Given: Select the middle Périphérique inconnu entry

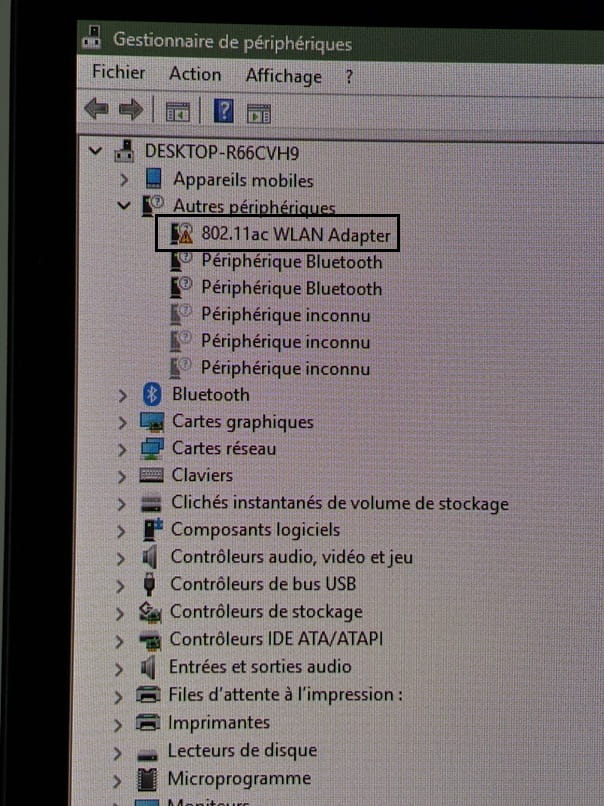Looking at the screenshot, I should [x=285, y=341].
